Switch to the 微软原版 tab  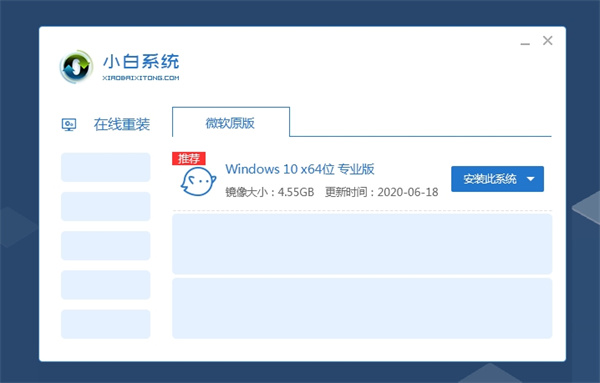[x=231, y=122]
